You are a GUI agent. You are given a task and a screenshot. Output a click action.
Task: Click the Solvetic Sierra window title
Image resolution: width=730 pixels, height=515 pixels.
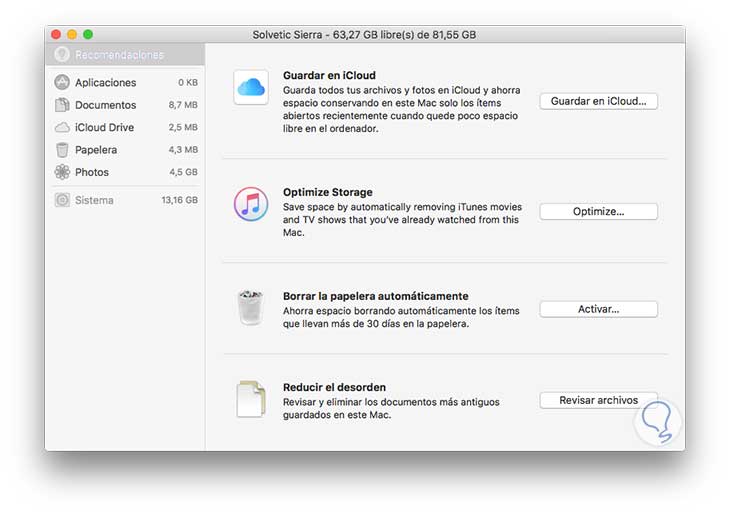364,34
